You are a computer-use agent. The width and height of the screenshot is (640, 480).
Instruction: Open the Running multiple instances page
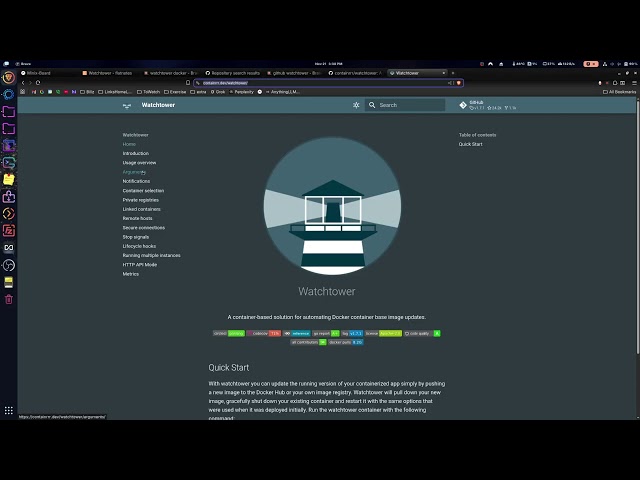[x=151, y=256]
